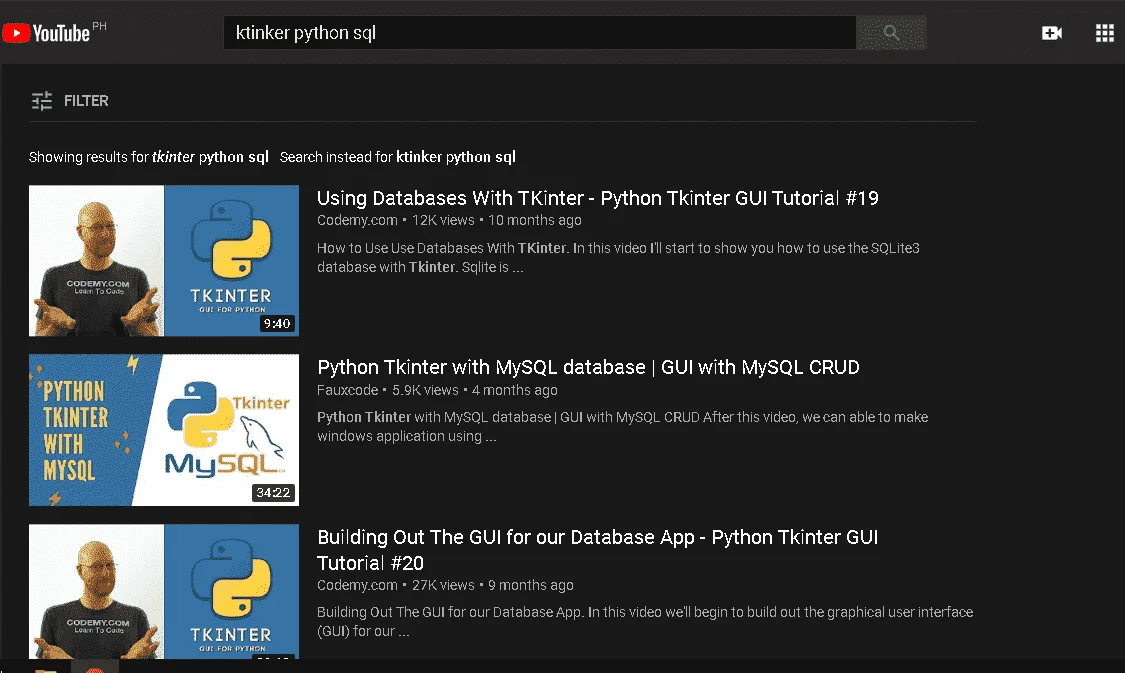Click the magnifier search button
This screenshot has height=673, width=1125.
pyautogui.click(x=891, y=32)
